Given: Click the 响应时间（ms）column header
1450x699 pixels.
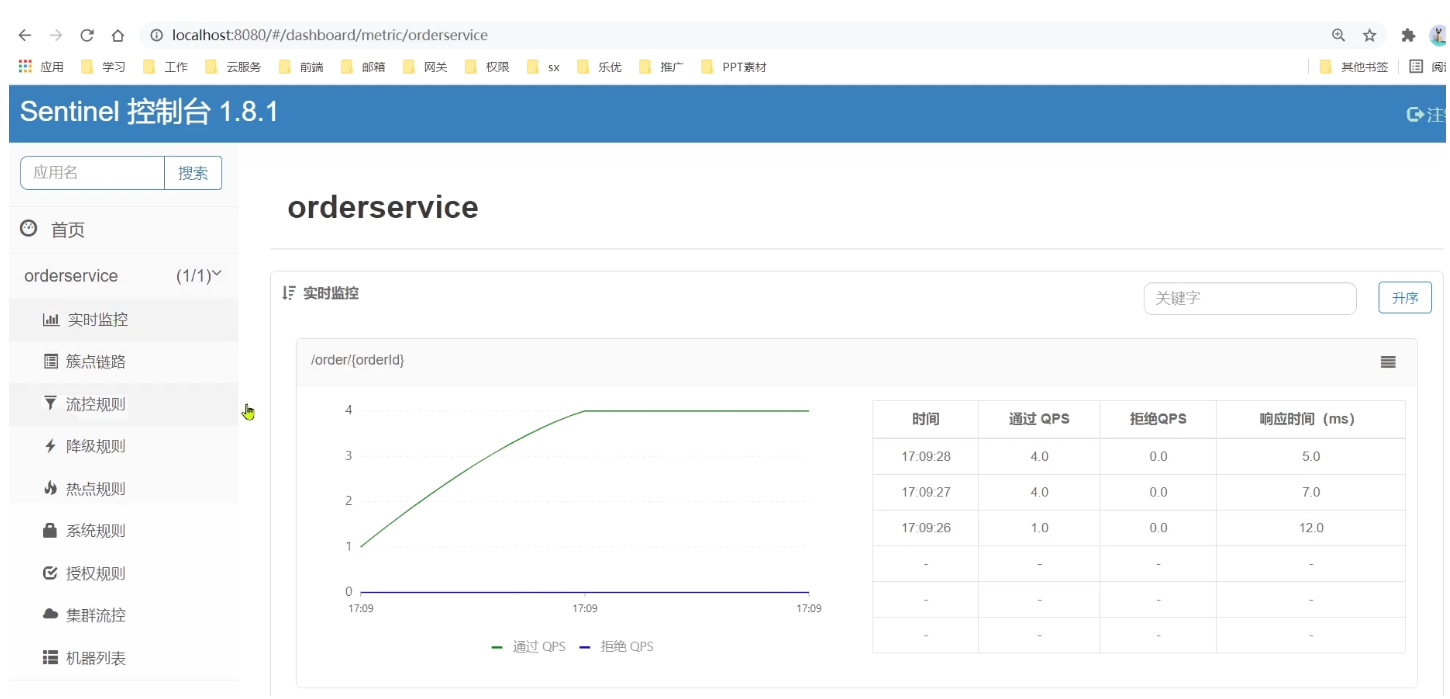Looking at the screenshot, I should tap(1311, 419).
